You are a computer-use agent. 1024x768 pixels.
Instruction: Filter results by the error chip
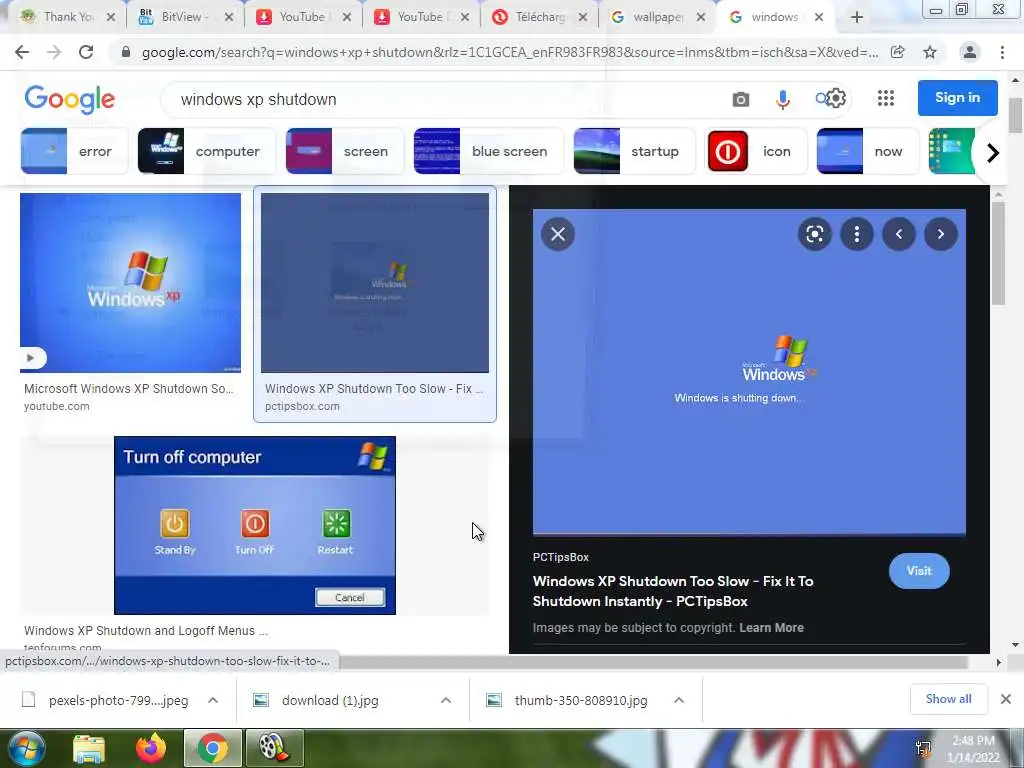[74, 152]
